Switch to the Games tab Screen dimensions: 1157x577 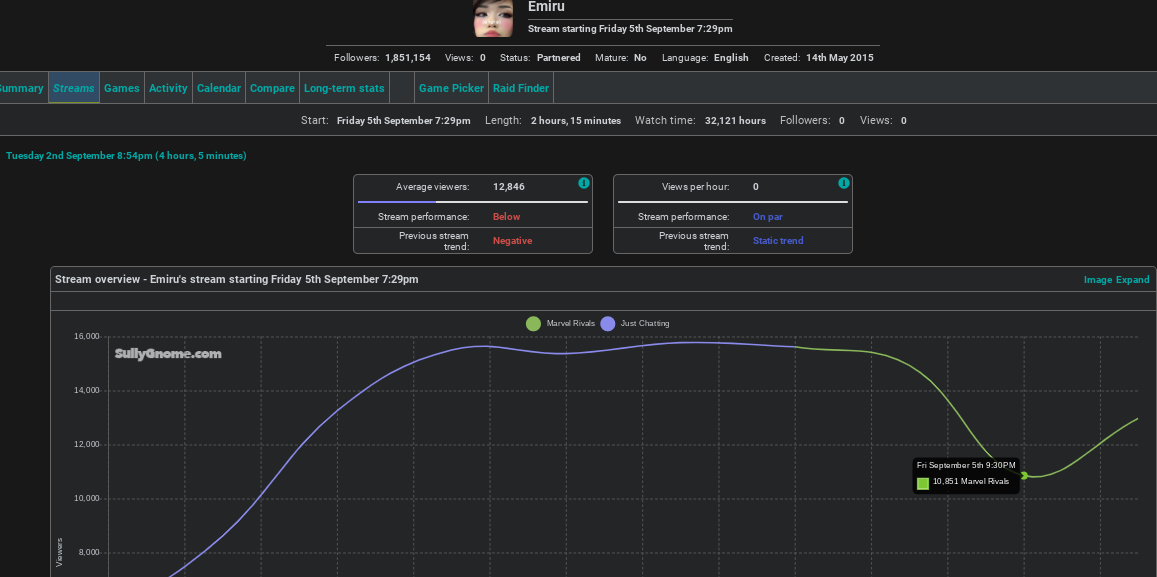point(122,88)
